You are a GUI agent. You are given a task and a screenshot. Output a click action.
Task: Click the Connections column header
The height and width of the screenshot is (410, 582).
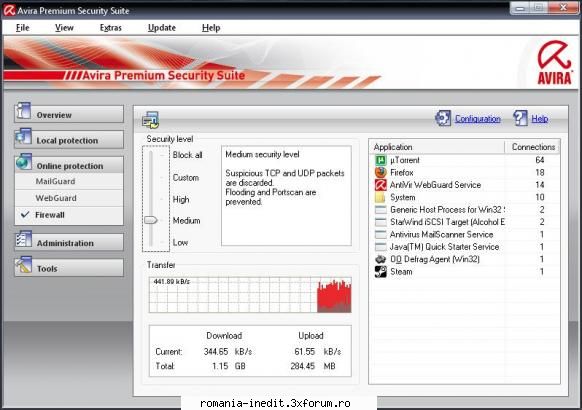(x=533, y=147)
